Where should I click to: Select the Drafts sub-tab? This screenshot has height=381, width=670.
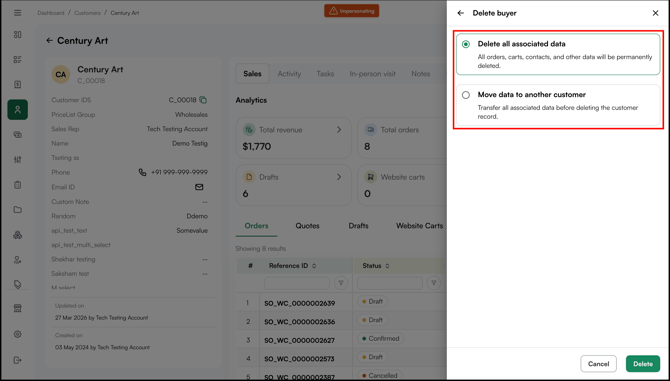(358, 226)
